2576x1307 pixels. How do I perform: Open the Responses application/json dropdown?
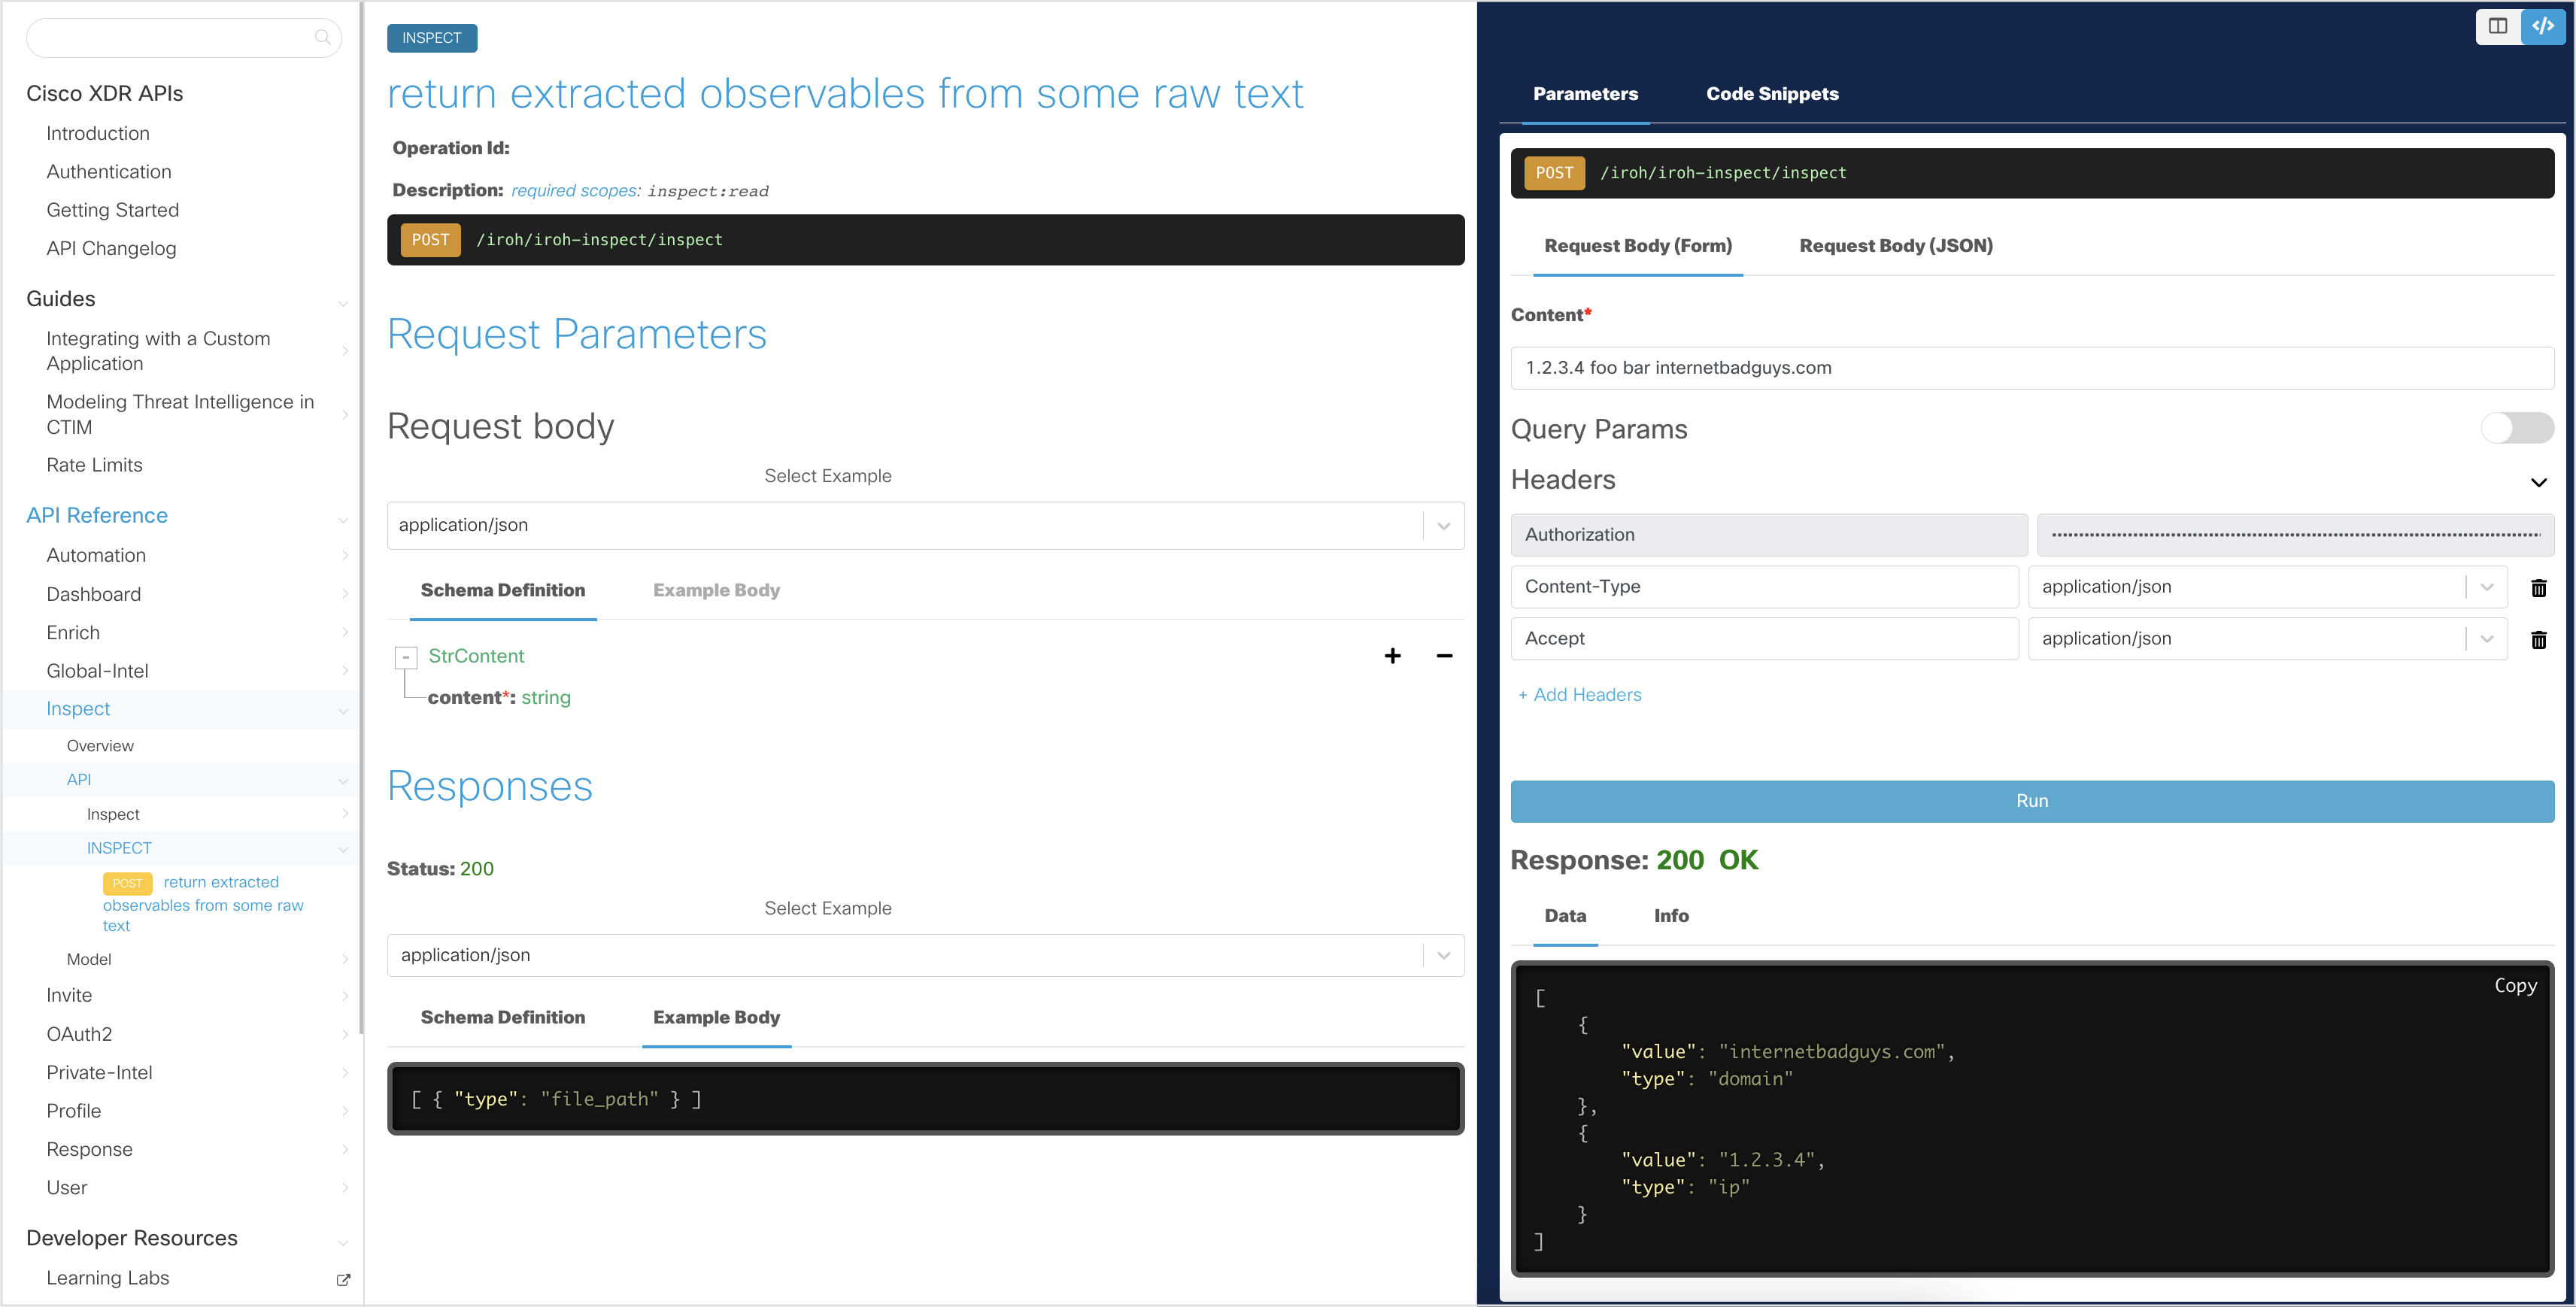pyautogui.click(x=1443, y=956)
